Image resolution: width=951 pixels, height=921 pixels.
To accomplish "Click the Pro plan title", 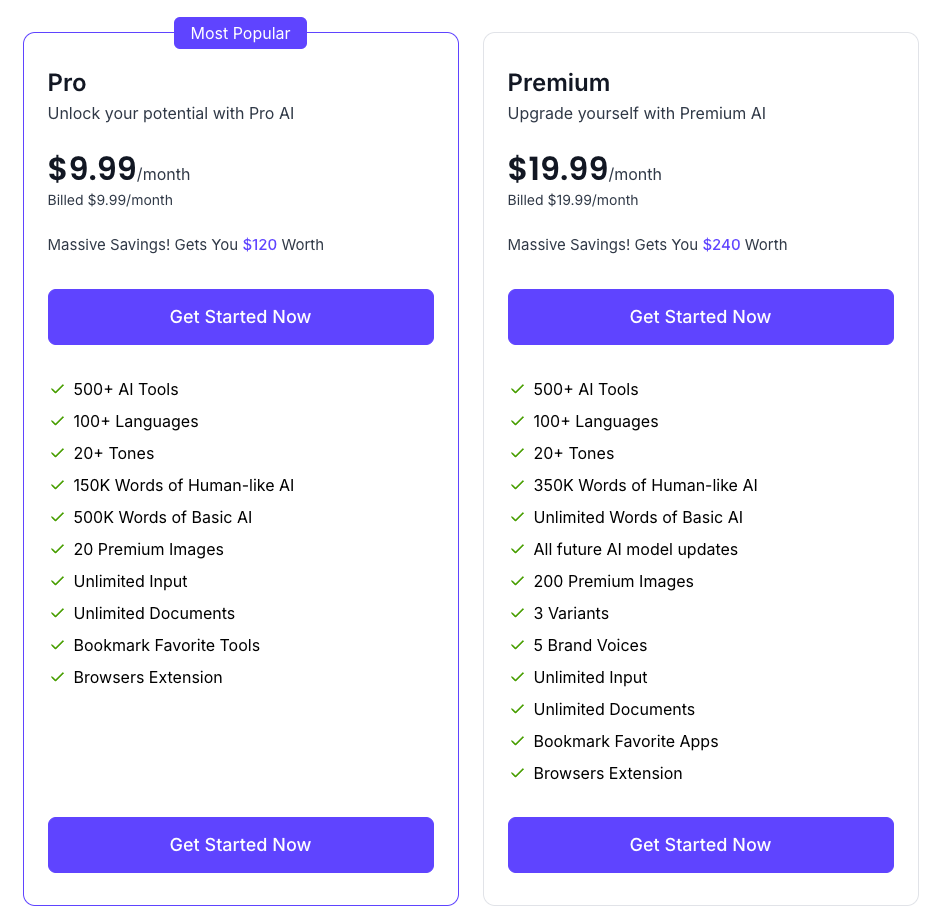I will pyautogui.click(x=67, y=83).
